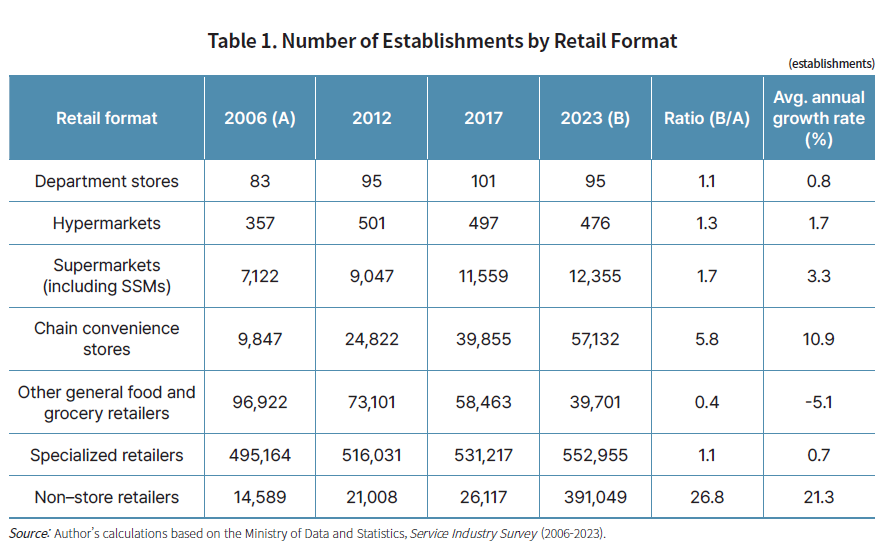Click Hypermarkets 2012 value 501

click(371, 223)
